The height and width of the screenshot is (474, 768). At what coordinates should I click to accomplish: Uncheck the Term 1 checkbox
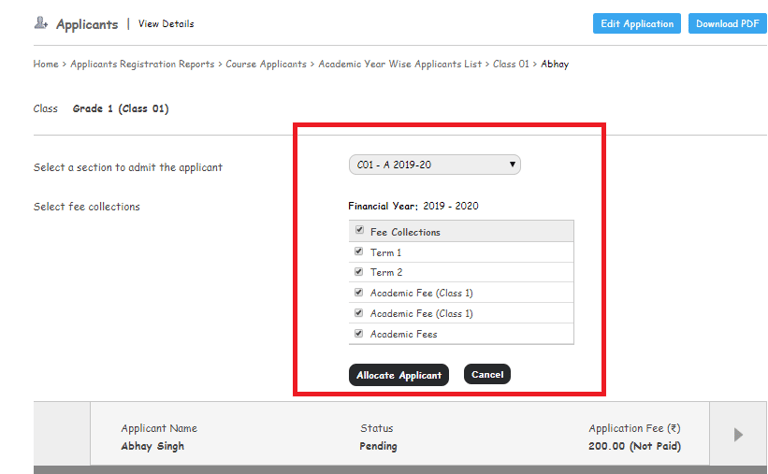[x=359, y=251]
